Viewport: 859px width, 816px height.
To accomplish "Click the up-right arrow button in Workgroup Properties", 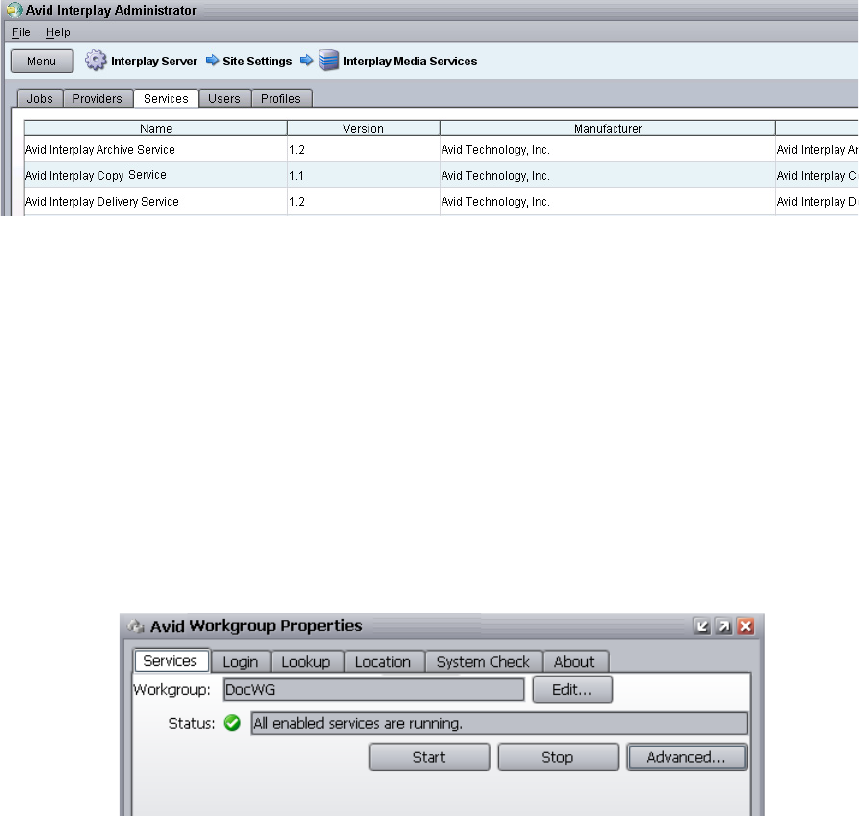I will tap(724, 626).
